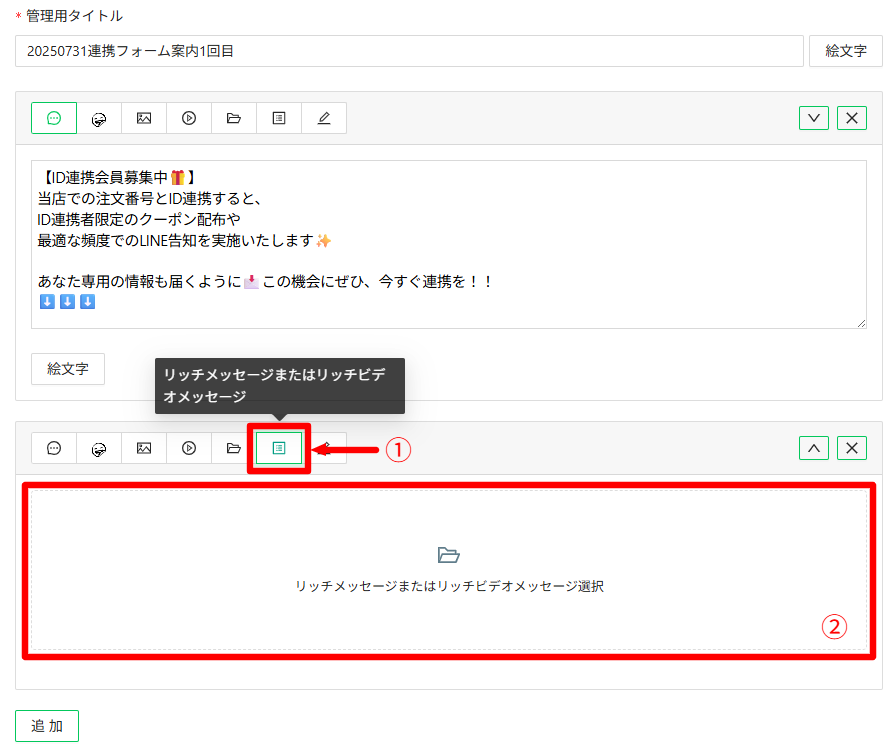Viewport: 896px width, 749px height.
Task: Select the pen icon in the ID連携 text block
Action: pyautogui.click(x=324, y=118)
